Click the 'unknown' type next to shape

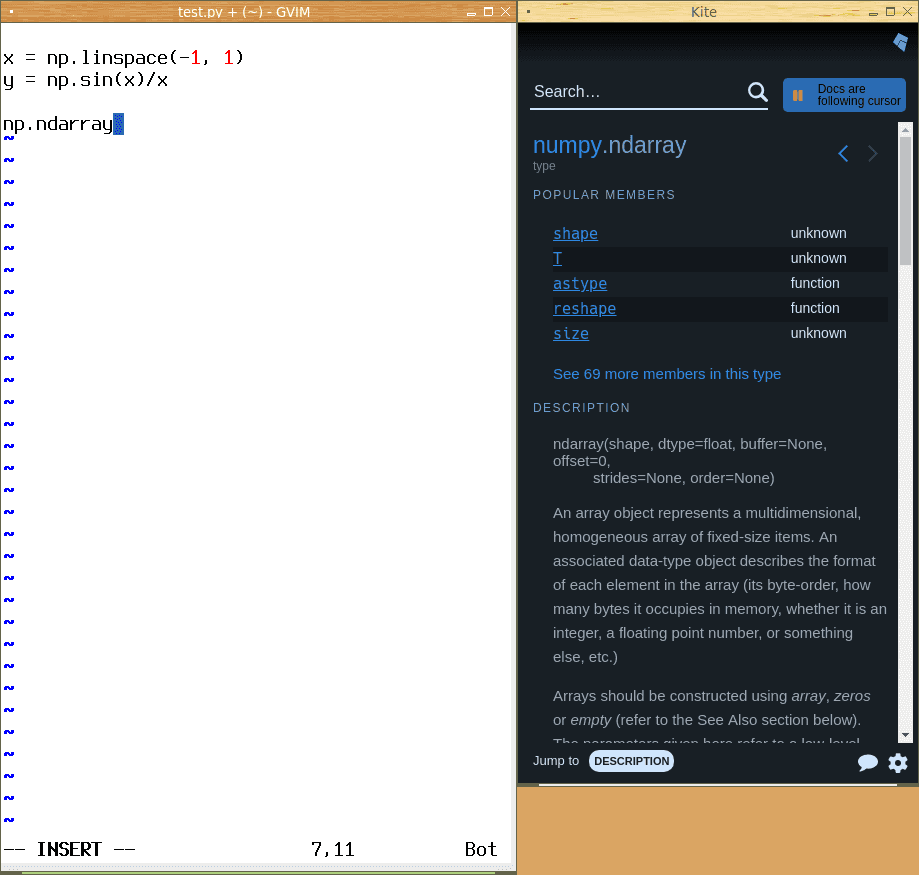(818, 233)
